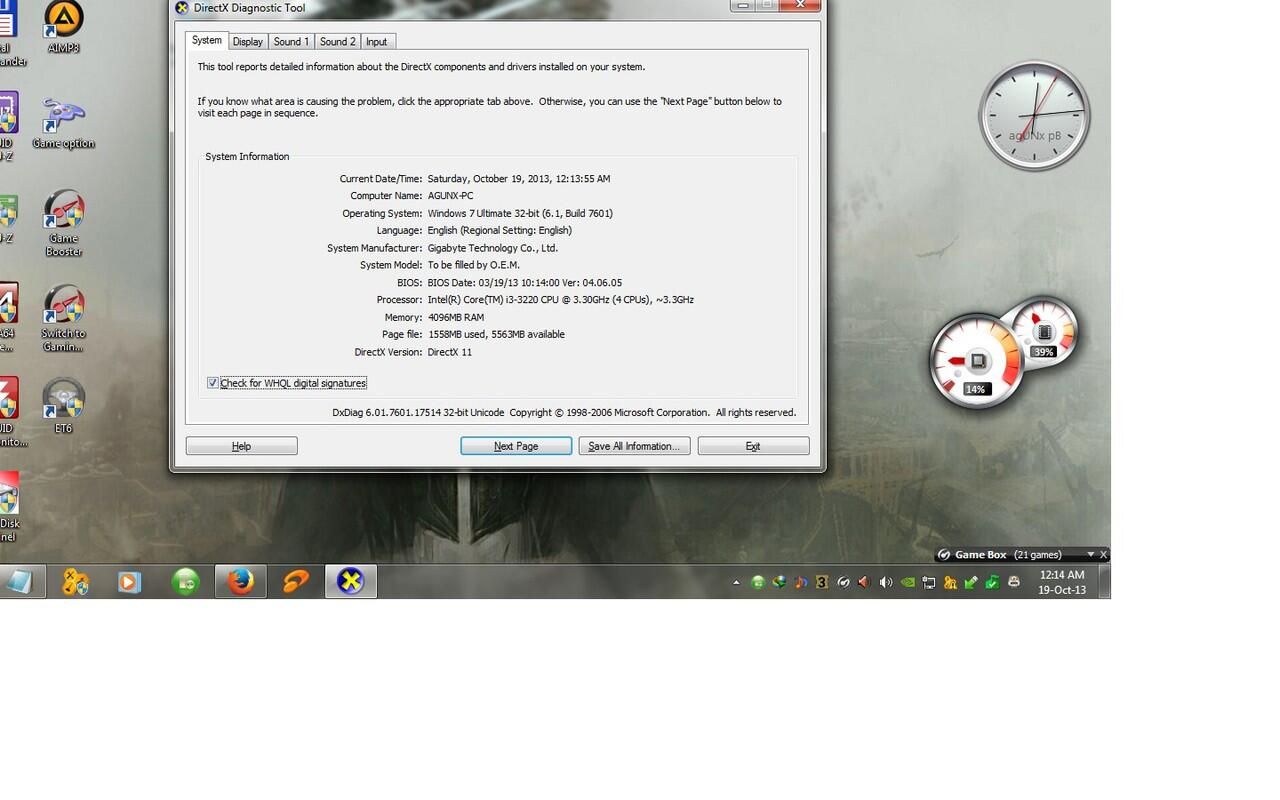Click the memory usage small gauge
Image resolution: width=1280 pixels, height=800 pixels.
1043,333
